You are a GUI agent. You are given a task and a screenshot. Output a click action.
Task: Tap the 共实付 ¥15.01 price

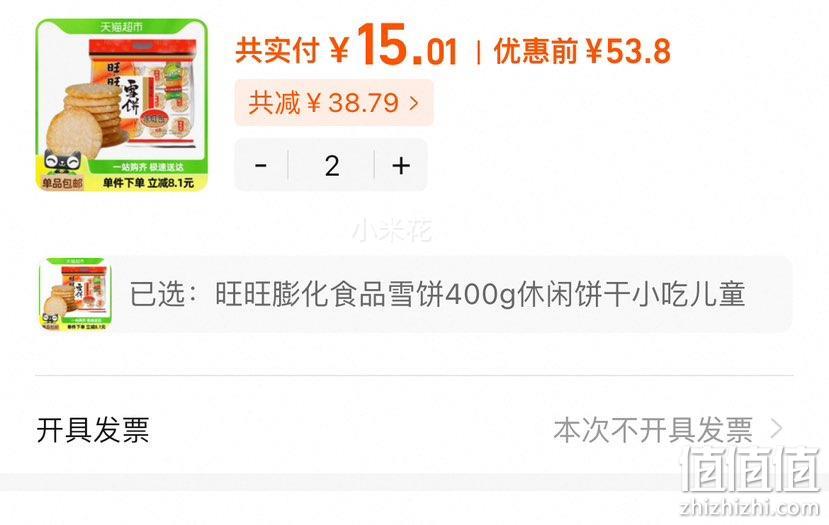(346, 47)
